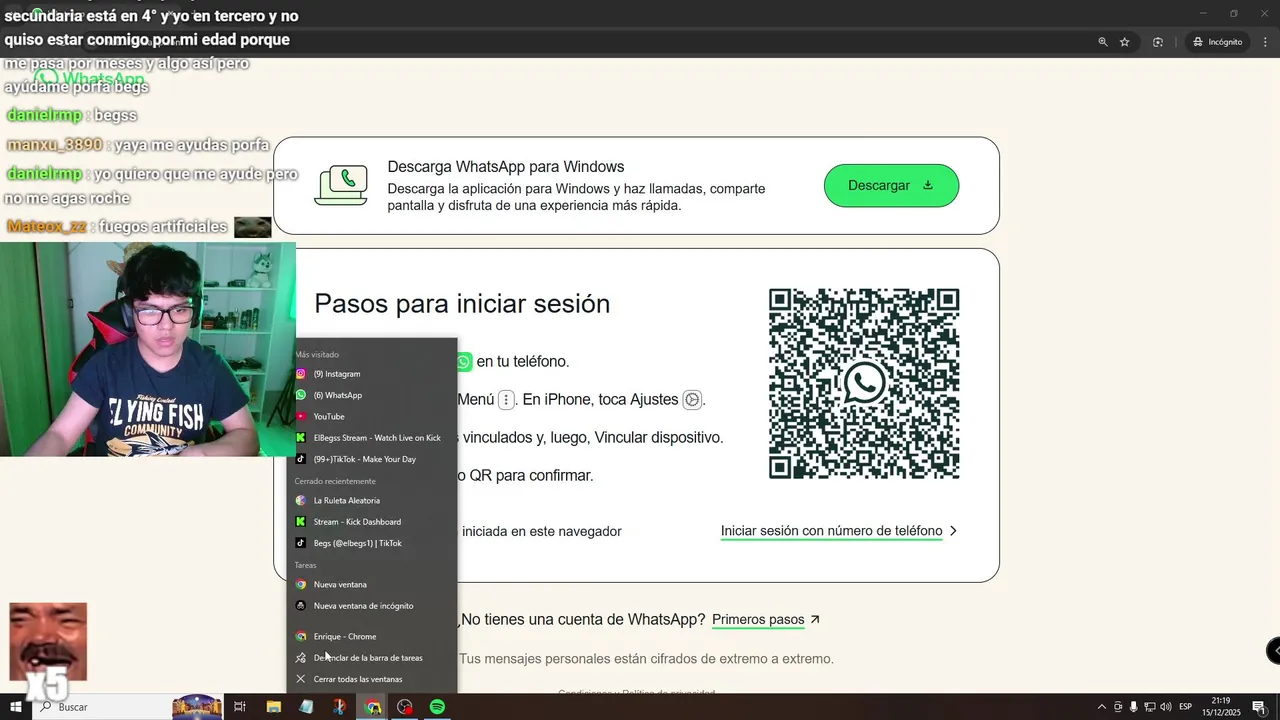Open Chrome's three-dot menu
Viewport: 1280px width, 720px height.
(x=1265, y=42)
